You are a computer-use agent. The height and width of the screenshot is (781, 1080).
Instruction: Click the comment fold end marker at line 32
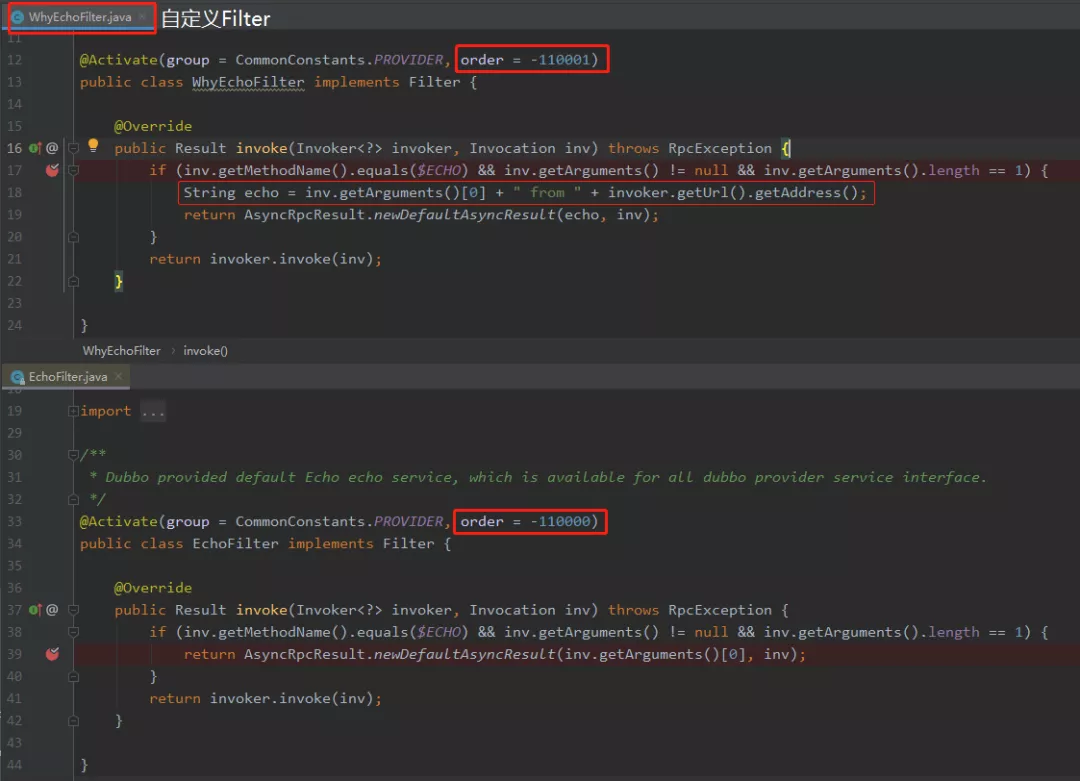73,499
